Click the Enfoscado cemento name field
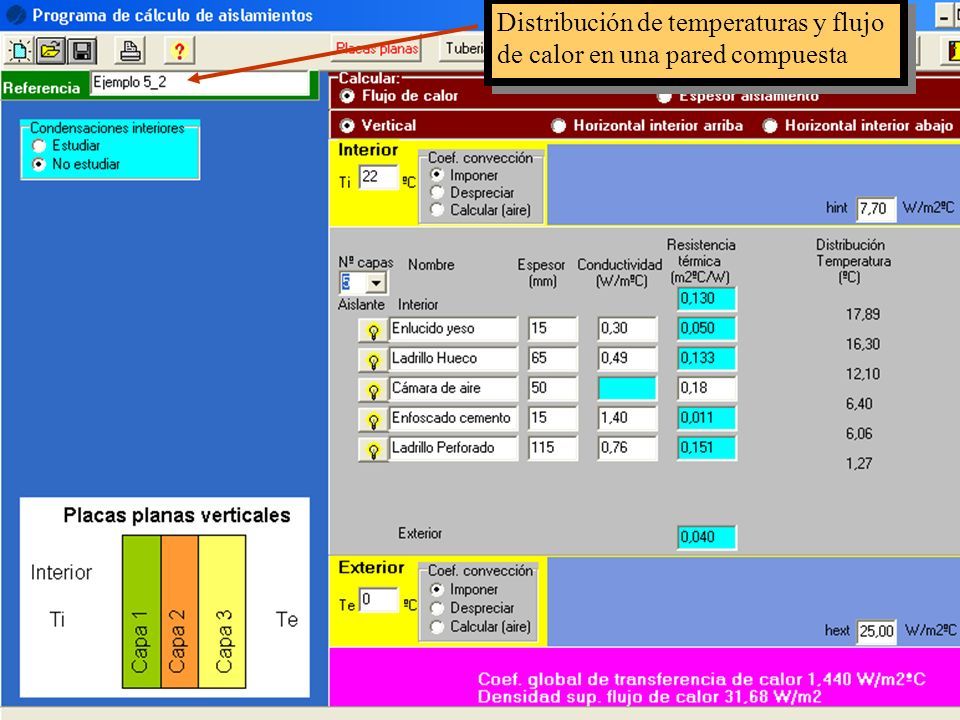Viewport: 960px width, 720px height. [x=453, y=418]
